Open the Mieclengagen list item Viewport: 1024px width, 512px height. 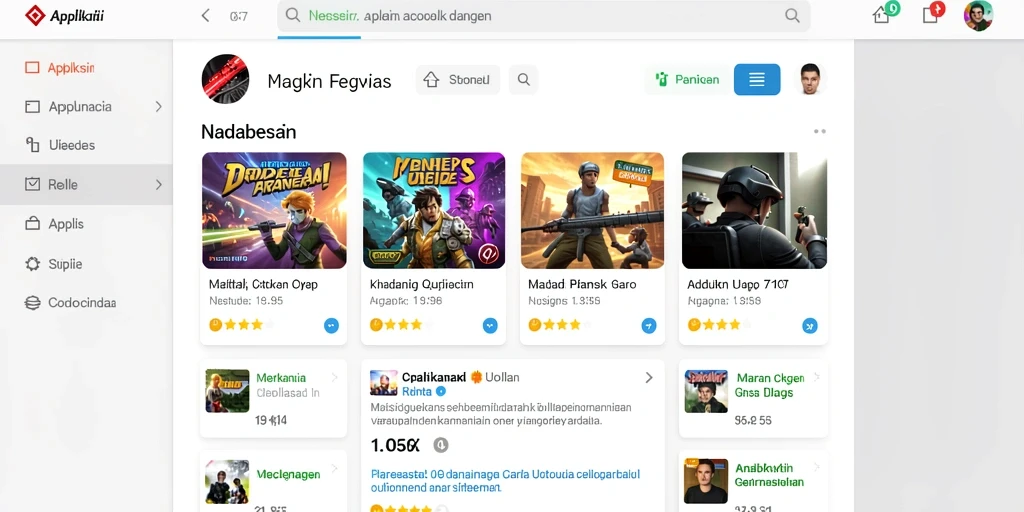274,482
